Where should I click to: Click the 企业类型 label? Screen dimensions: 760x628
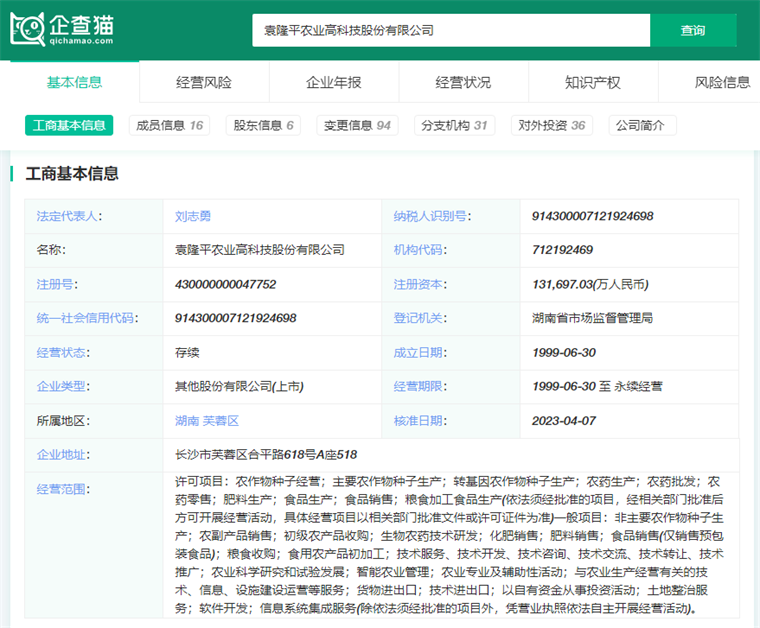point(63,386)
